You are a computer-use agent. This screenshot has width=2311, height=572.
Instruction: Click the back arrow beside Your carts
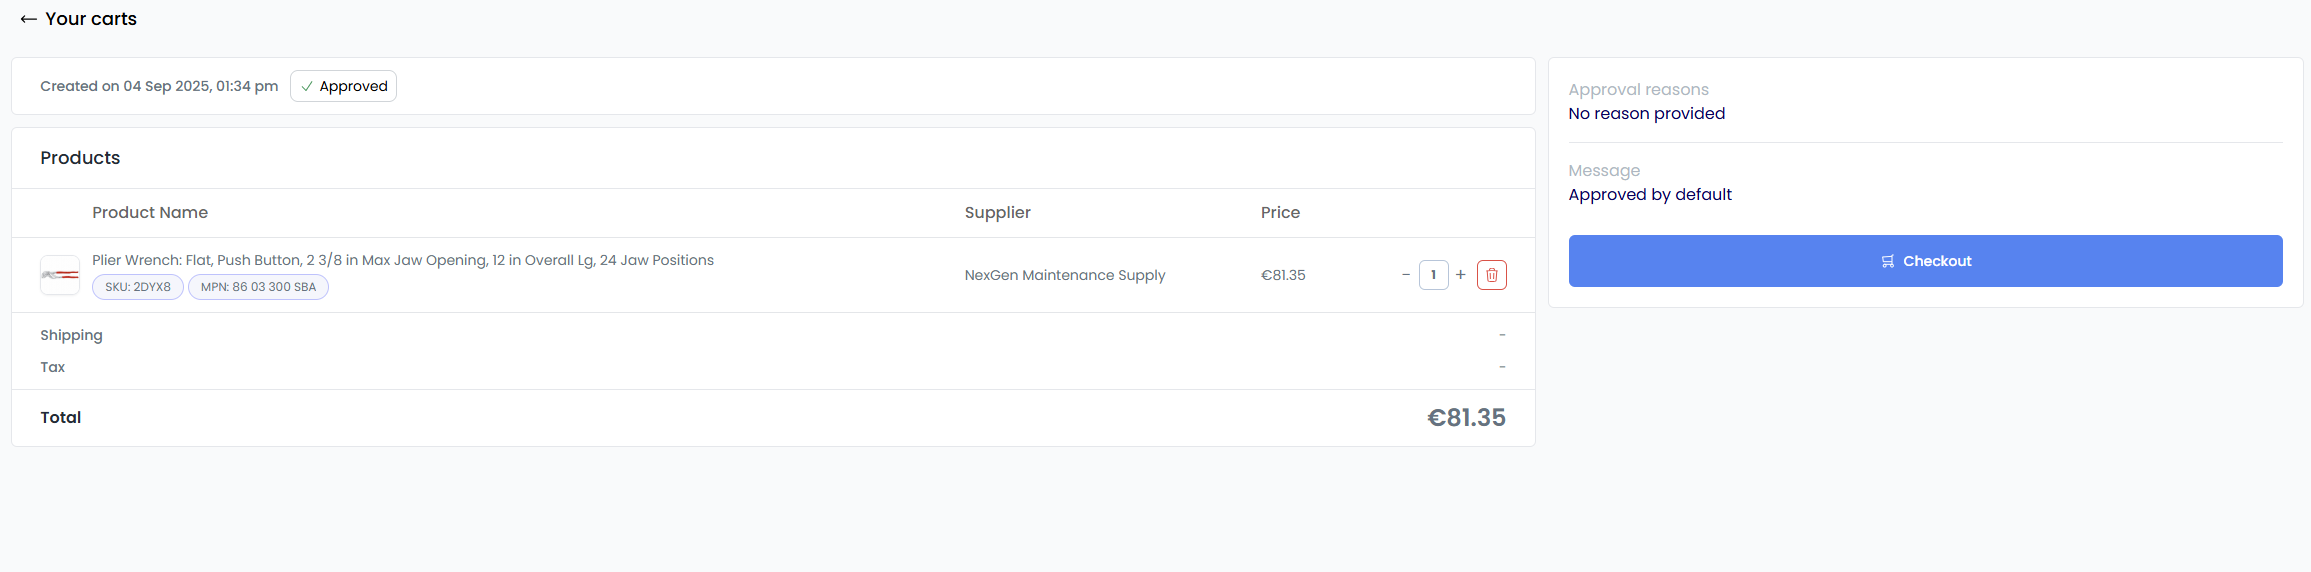pyautogui.click(x=28, y=19)
